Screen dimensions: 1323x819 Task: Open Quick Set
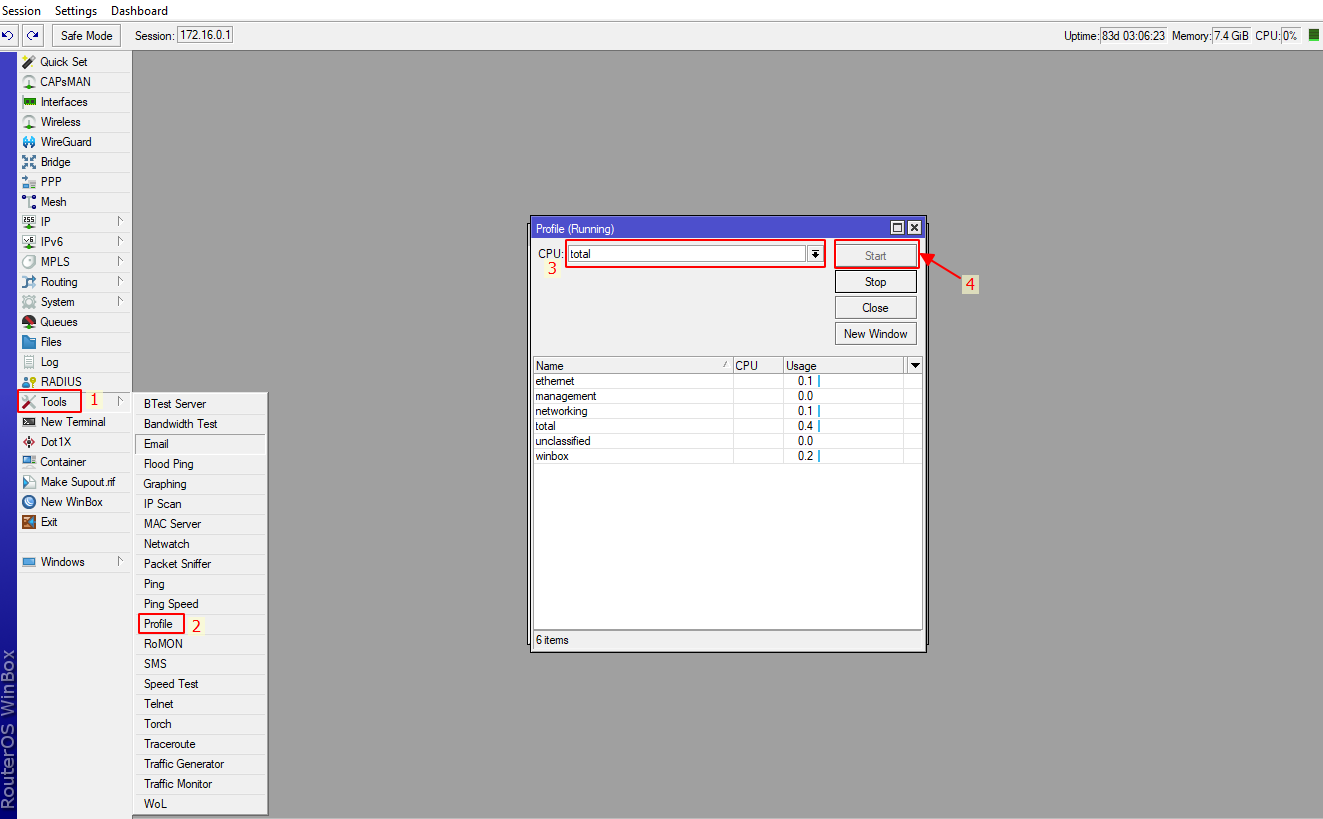58,61
